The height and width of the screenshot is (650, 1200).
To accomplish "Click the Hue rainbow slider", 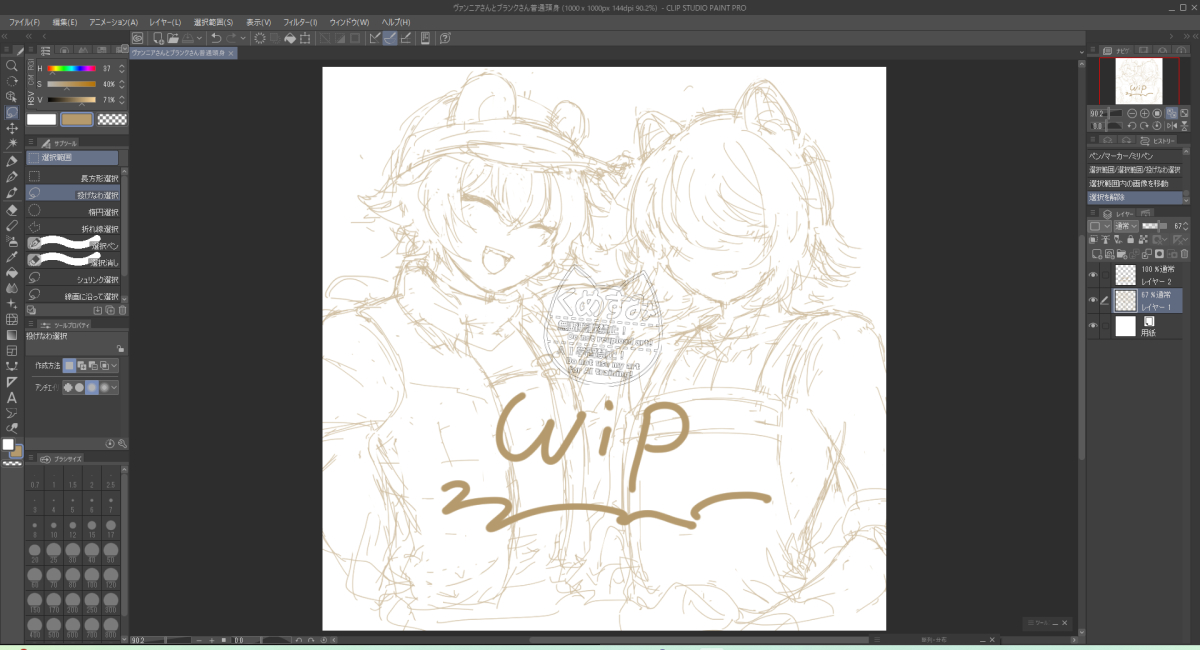I will (x=70, y=68).
